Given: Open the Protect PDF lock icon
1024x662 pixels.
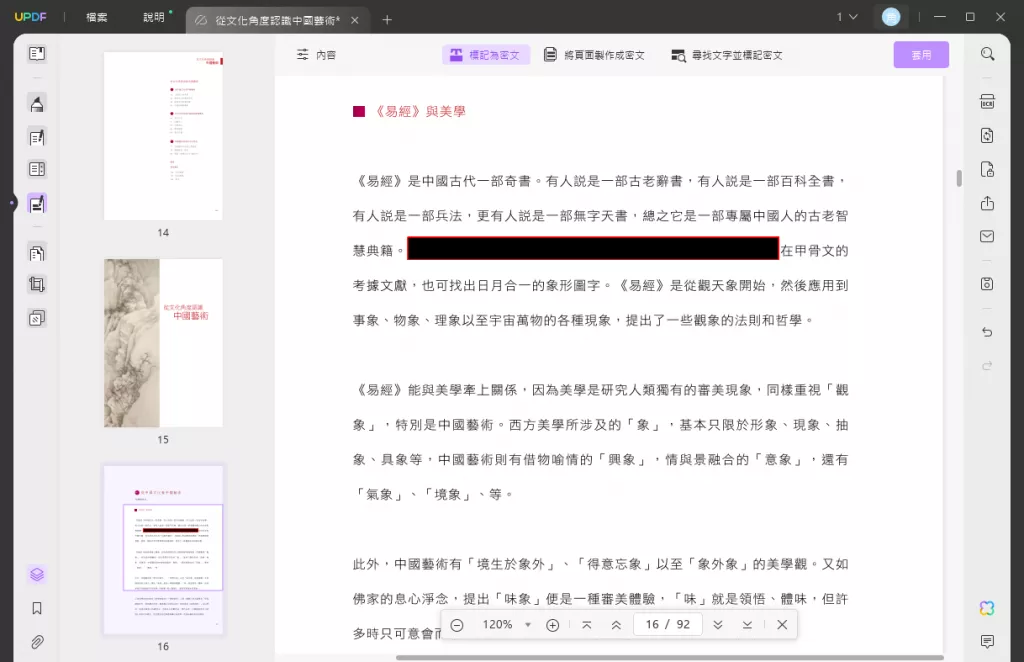Looking at the screenshot, I should click(987, 170).
